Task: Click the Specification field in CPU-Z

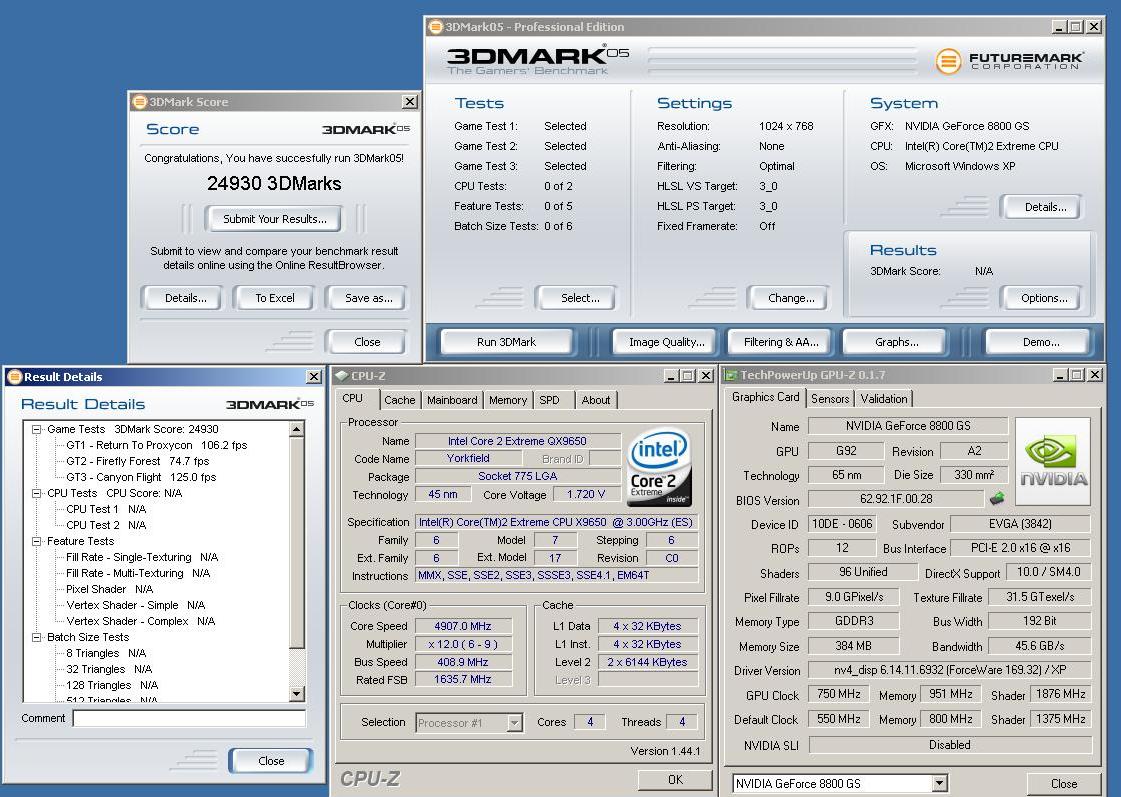Action: tap(555, 523)
